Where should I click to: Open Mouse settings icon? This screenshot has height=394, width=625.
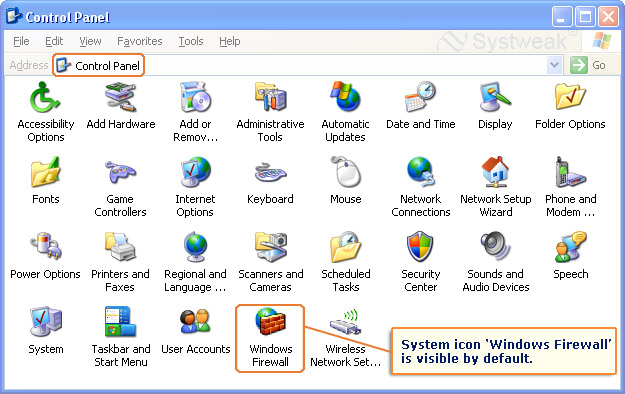tap(345, 171)
